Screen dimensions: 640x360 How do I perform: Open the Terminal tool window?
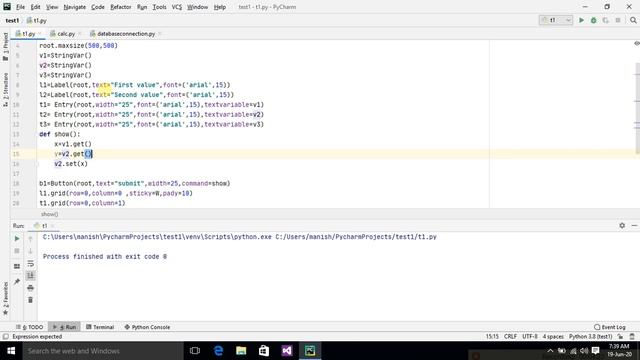100,327
